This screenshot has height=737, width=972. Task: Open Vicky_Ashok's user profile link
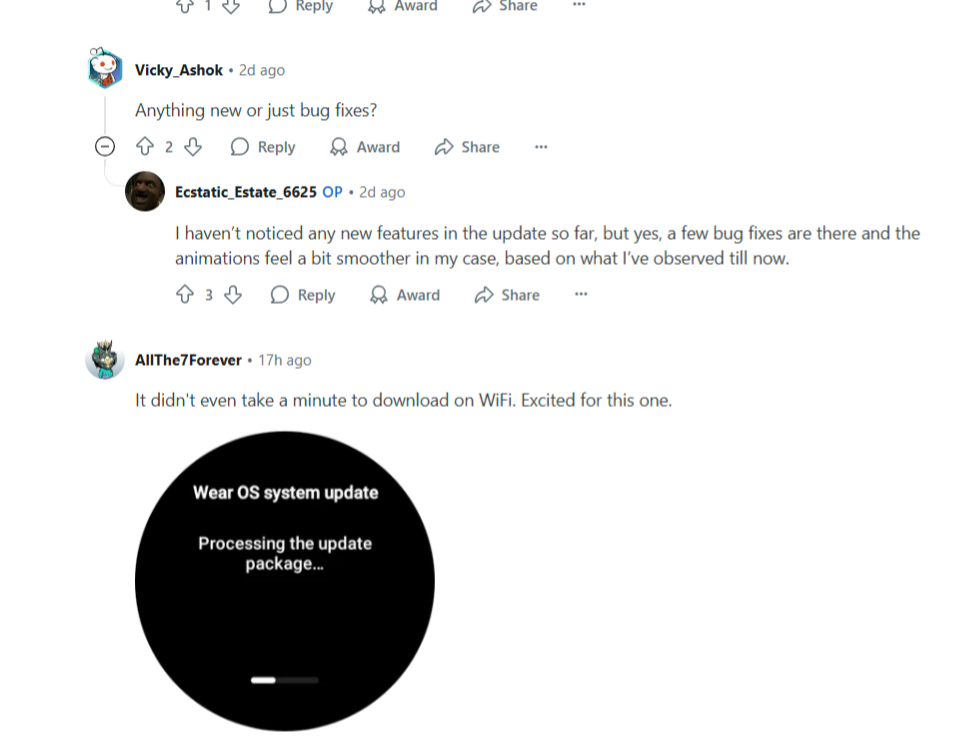(179, 70)
